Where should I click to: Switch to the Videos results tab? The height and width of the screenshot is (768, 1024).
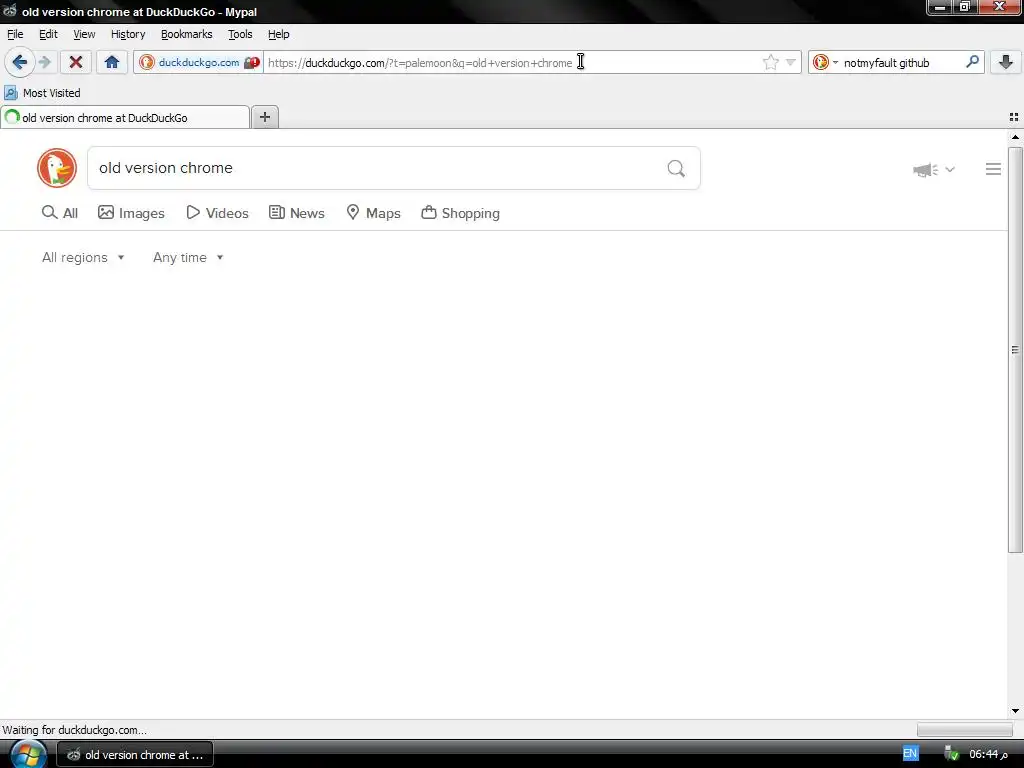(217, 213)
